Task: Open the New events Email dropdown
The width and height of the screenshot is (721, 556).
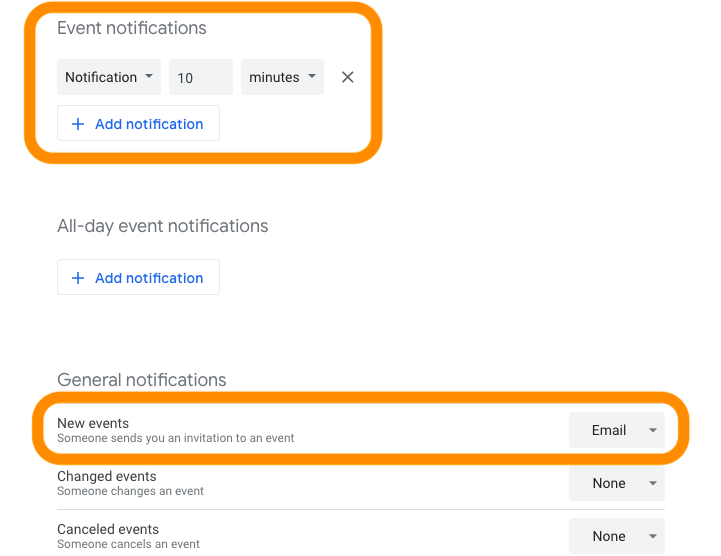Action: [617, 430]
